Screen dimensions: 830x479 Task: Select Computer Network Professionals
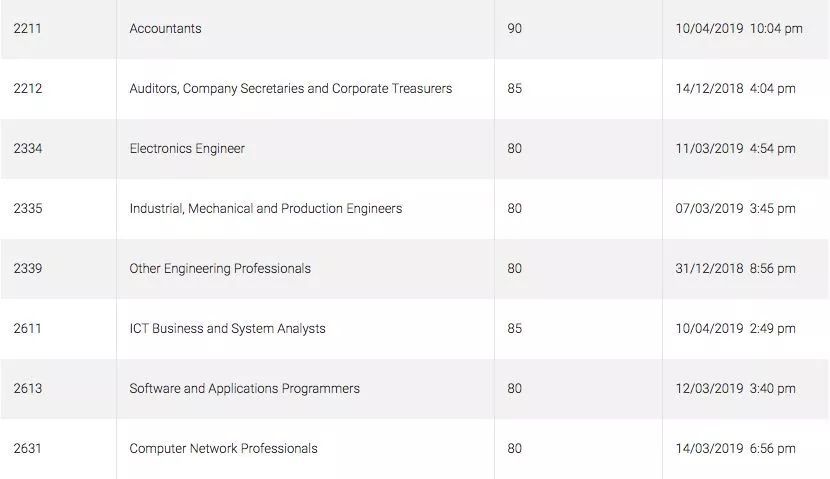tap(223, 448)
